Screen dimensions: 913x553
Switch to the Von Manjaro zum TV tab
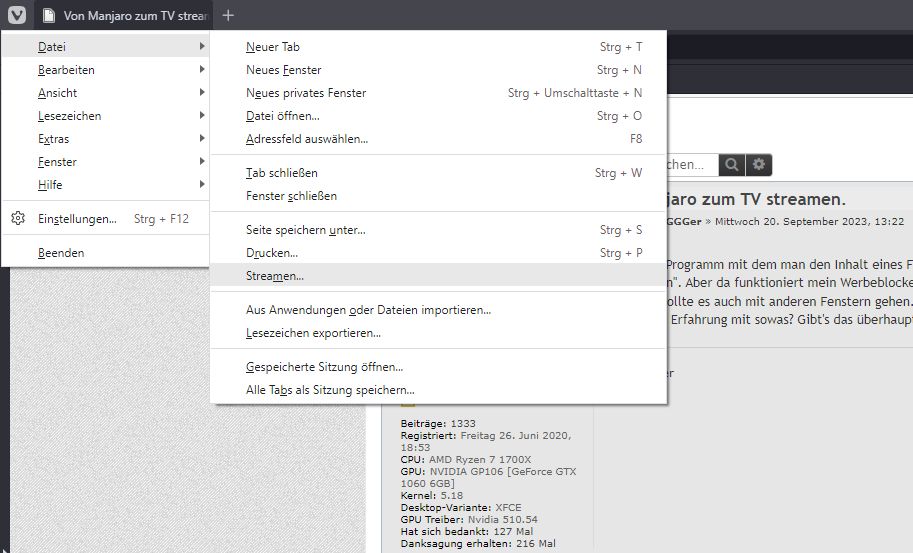(125, 15)
